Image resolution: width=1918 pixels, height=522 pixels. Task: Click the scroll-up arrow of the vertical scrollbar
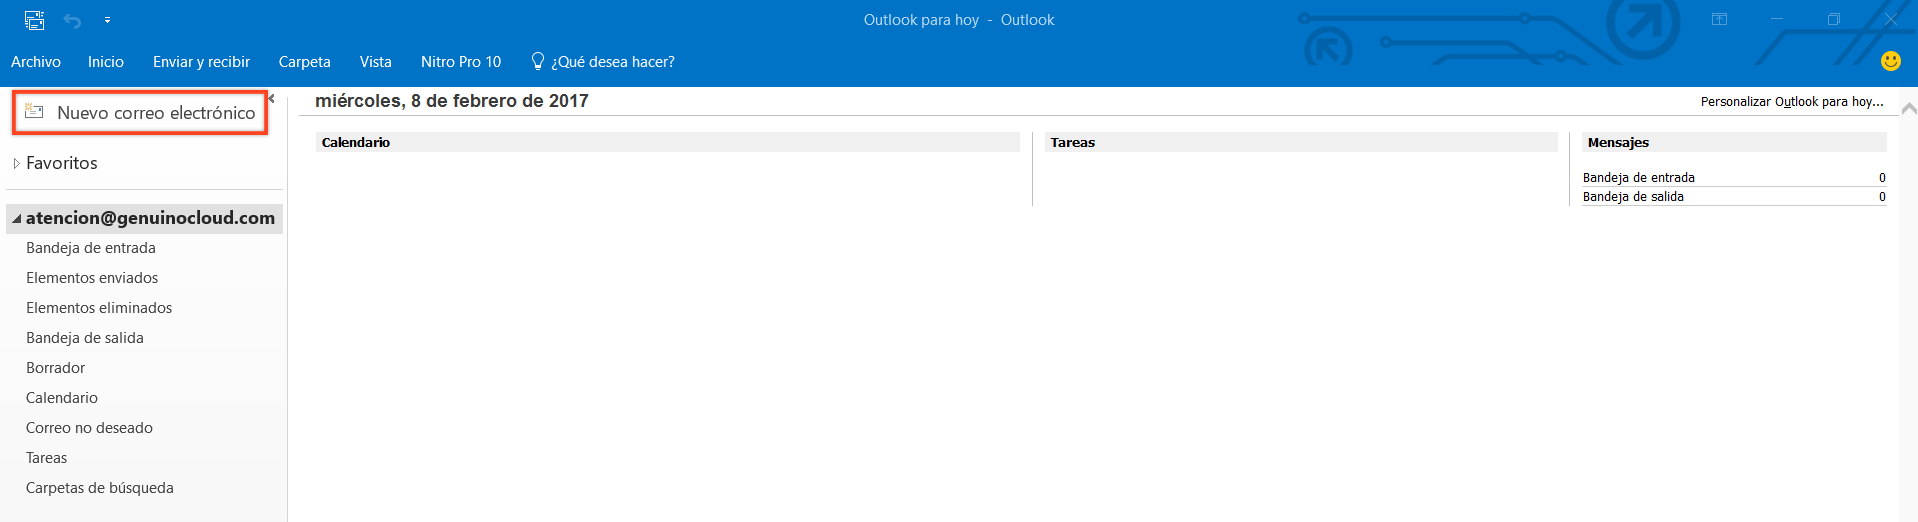pyautogui.click(x=1909, y=108)
